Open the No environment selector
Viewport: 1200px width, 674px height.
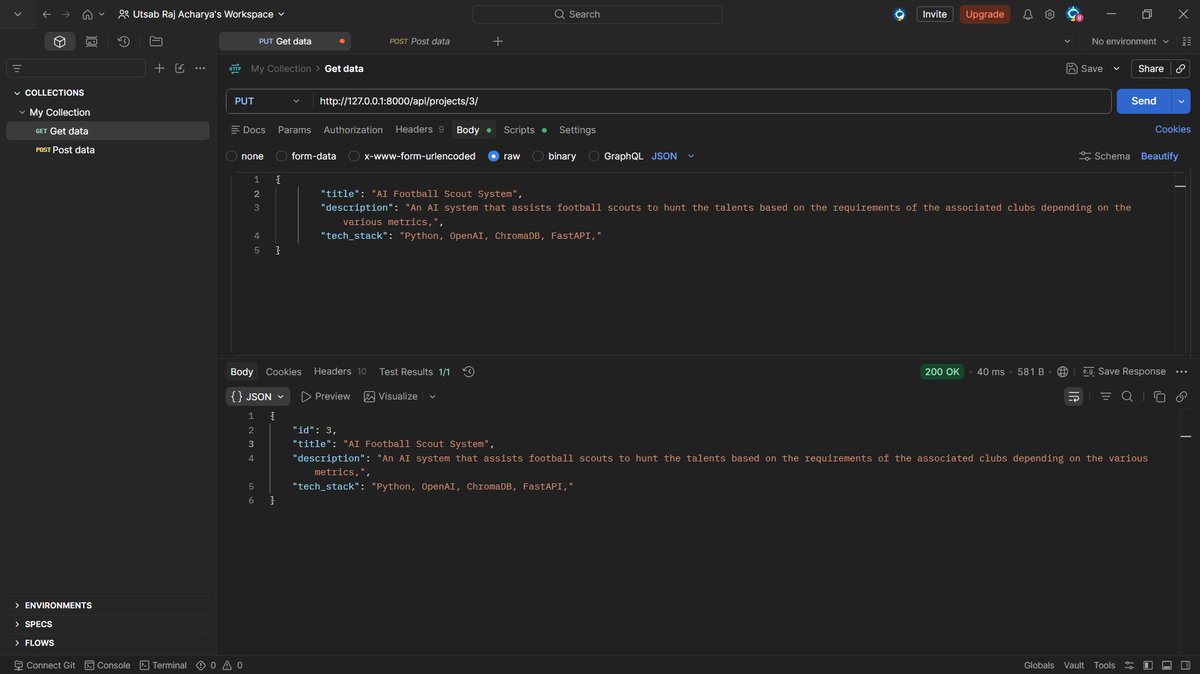1131,41
